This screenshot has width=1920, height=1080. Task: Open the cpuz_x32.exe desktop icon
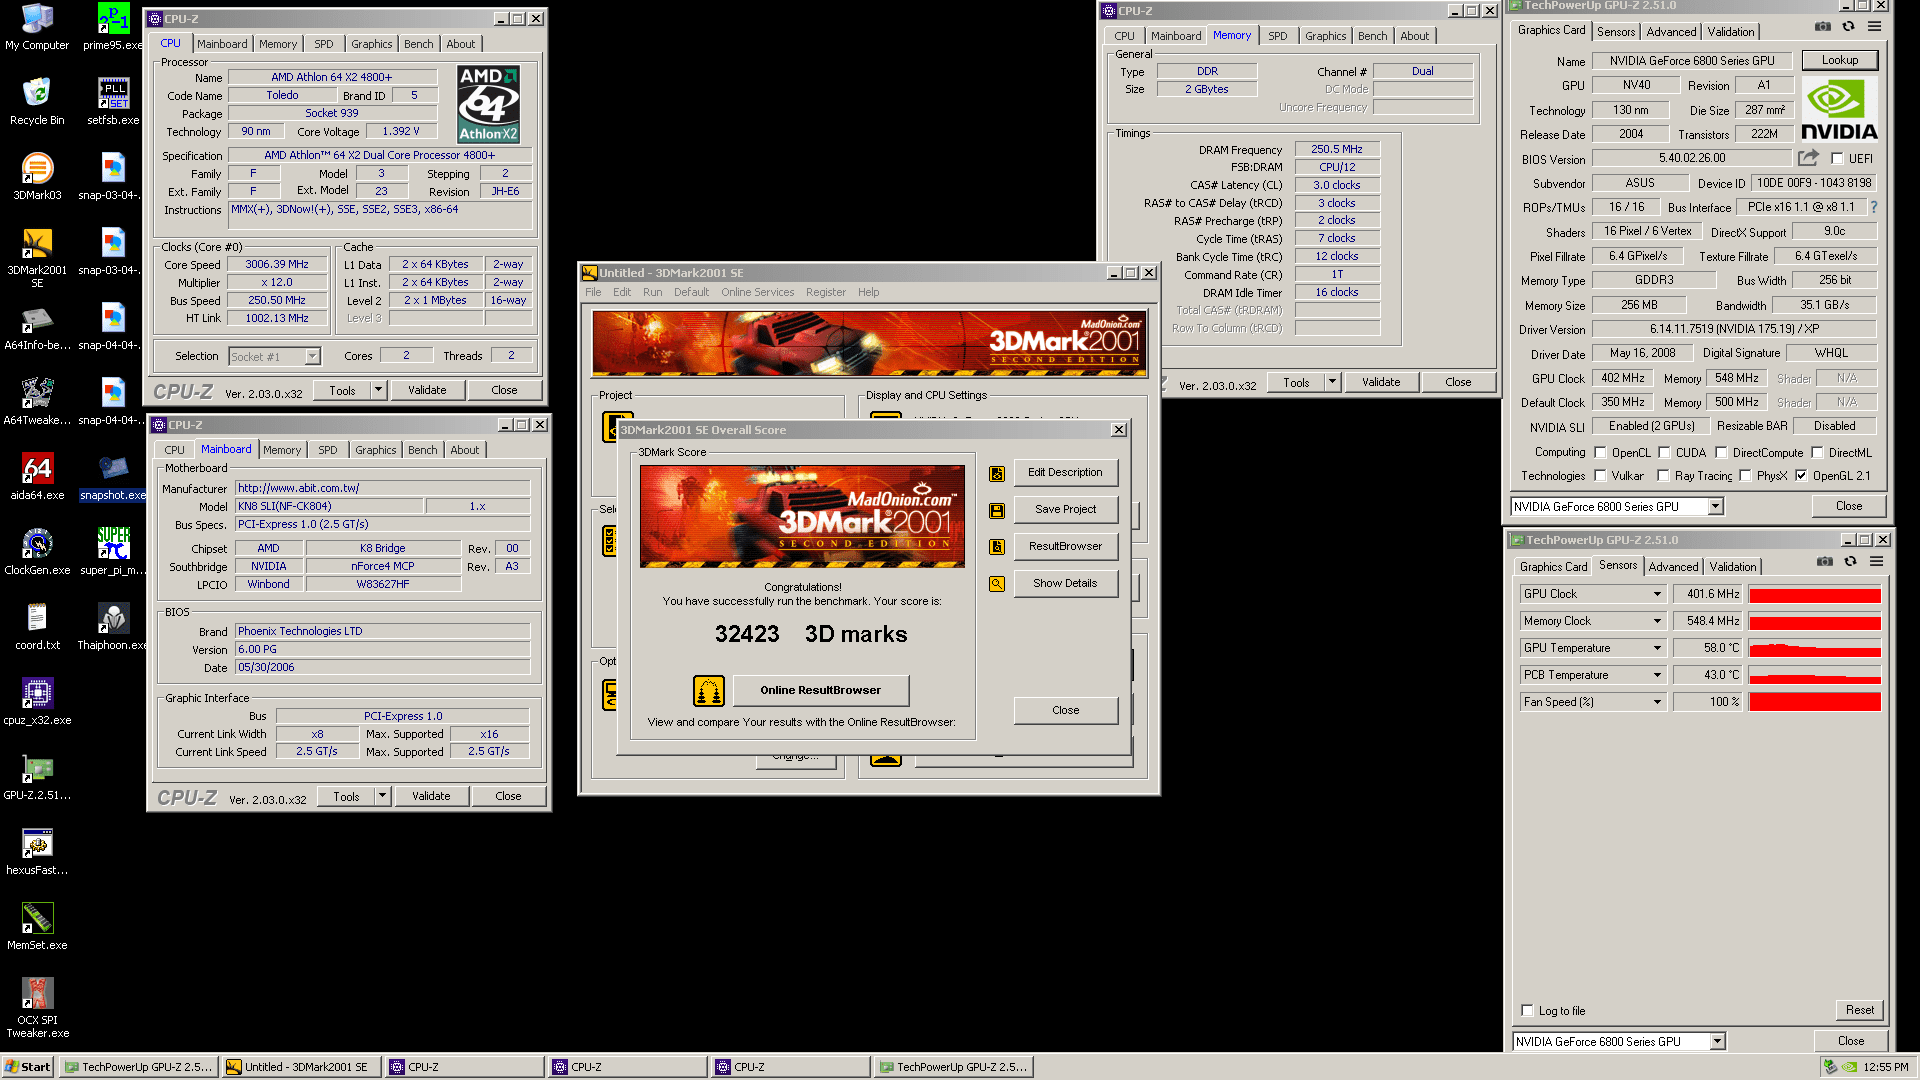coord(37,701)
